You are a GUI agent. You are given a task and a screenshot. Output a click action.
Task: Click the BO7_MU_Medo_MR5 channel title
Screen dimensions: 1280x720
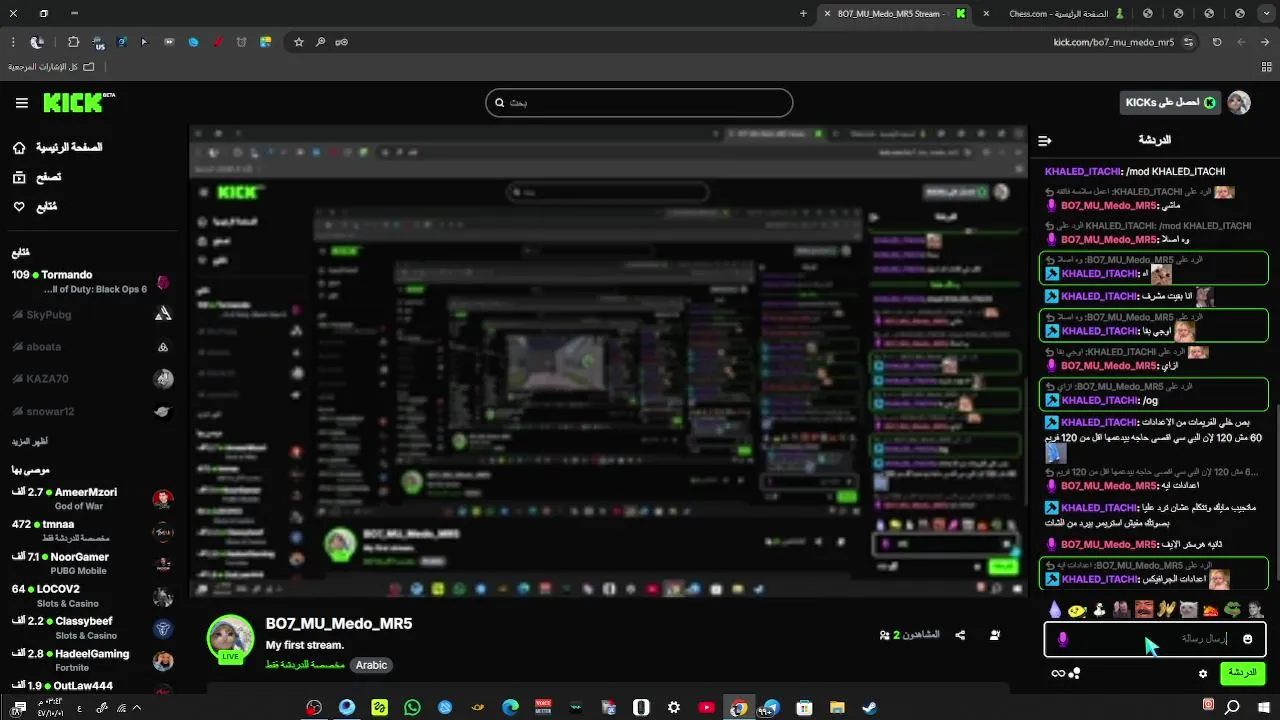(x=339, y=624)
